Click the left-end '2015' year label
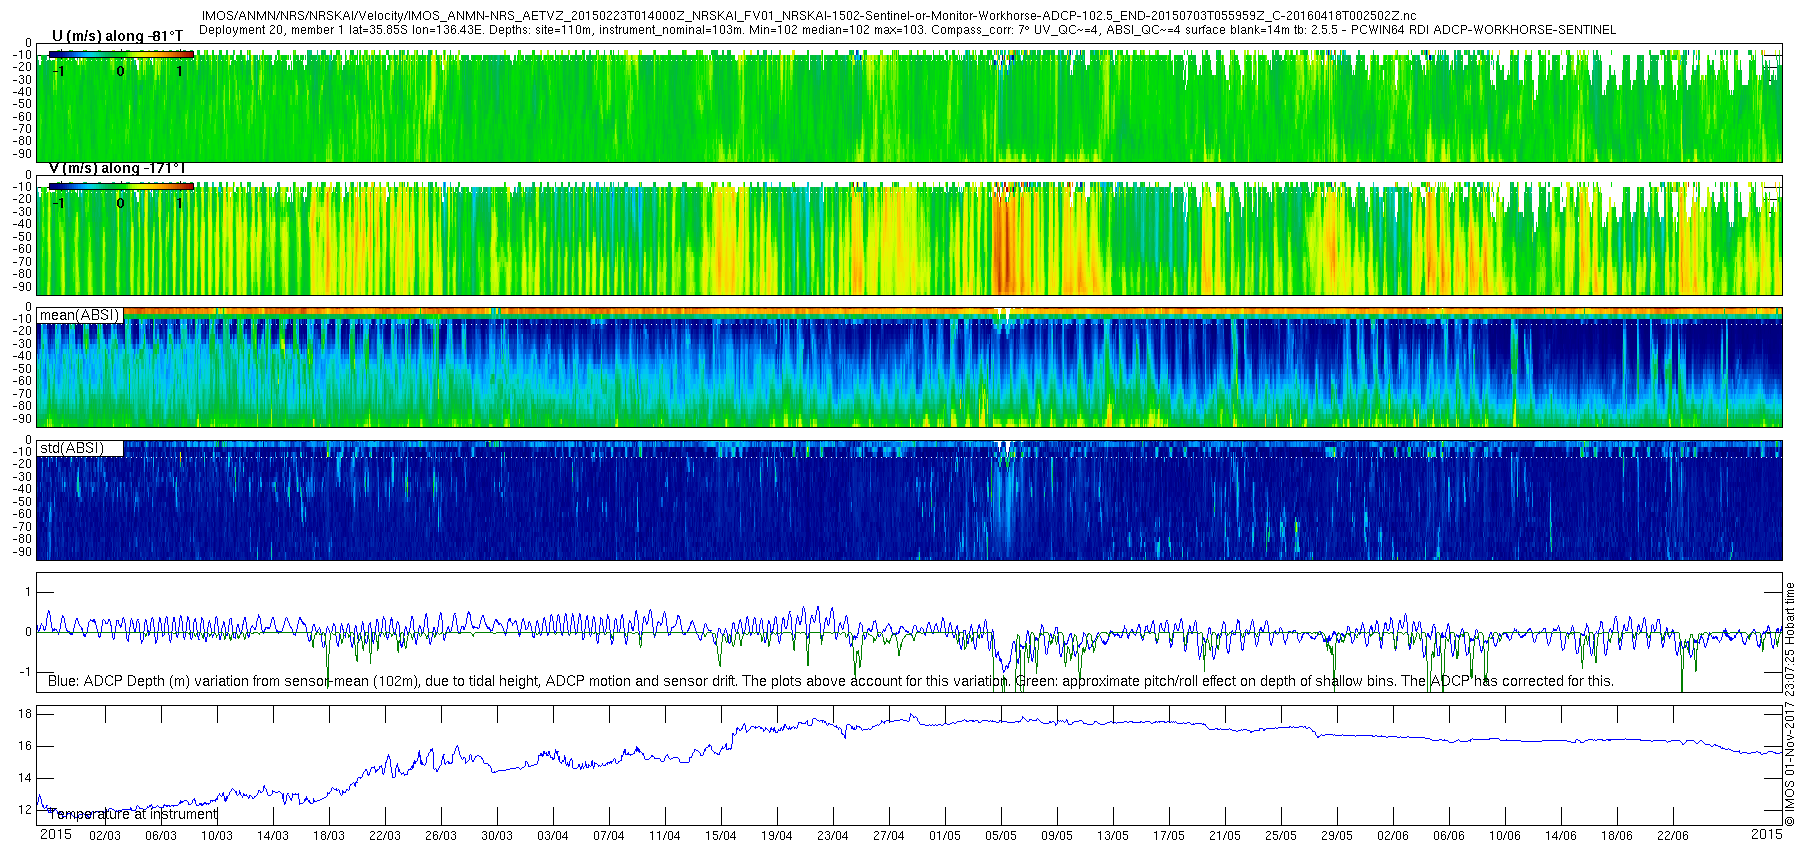Viewport: 1800px width, 850px height. coord(56,834)
